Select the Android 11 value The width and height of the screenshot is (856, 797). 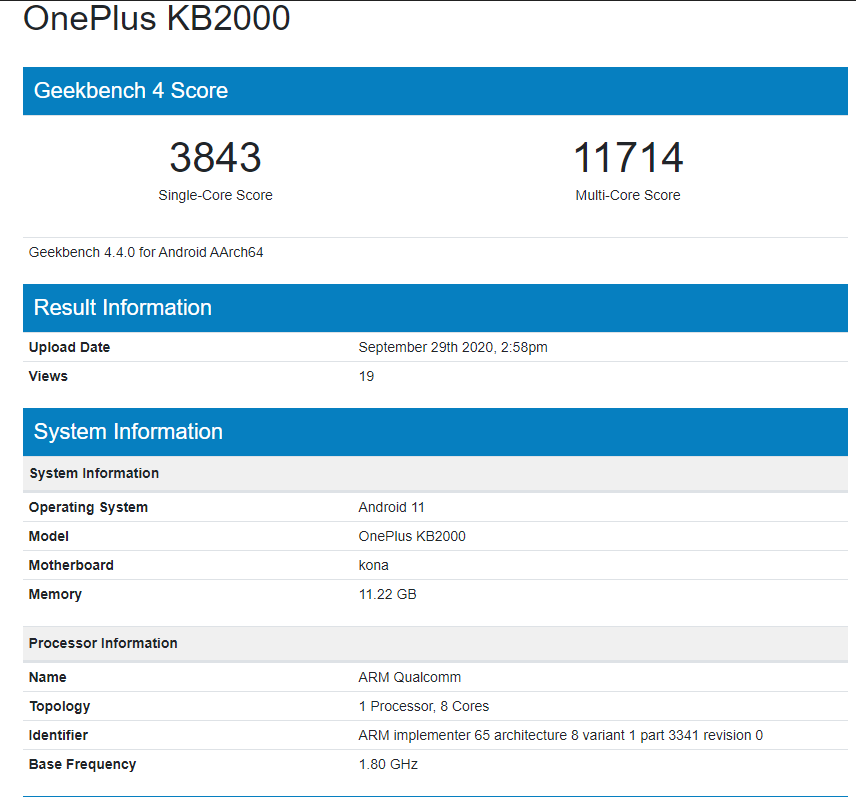(x=391, y=507)
